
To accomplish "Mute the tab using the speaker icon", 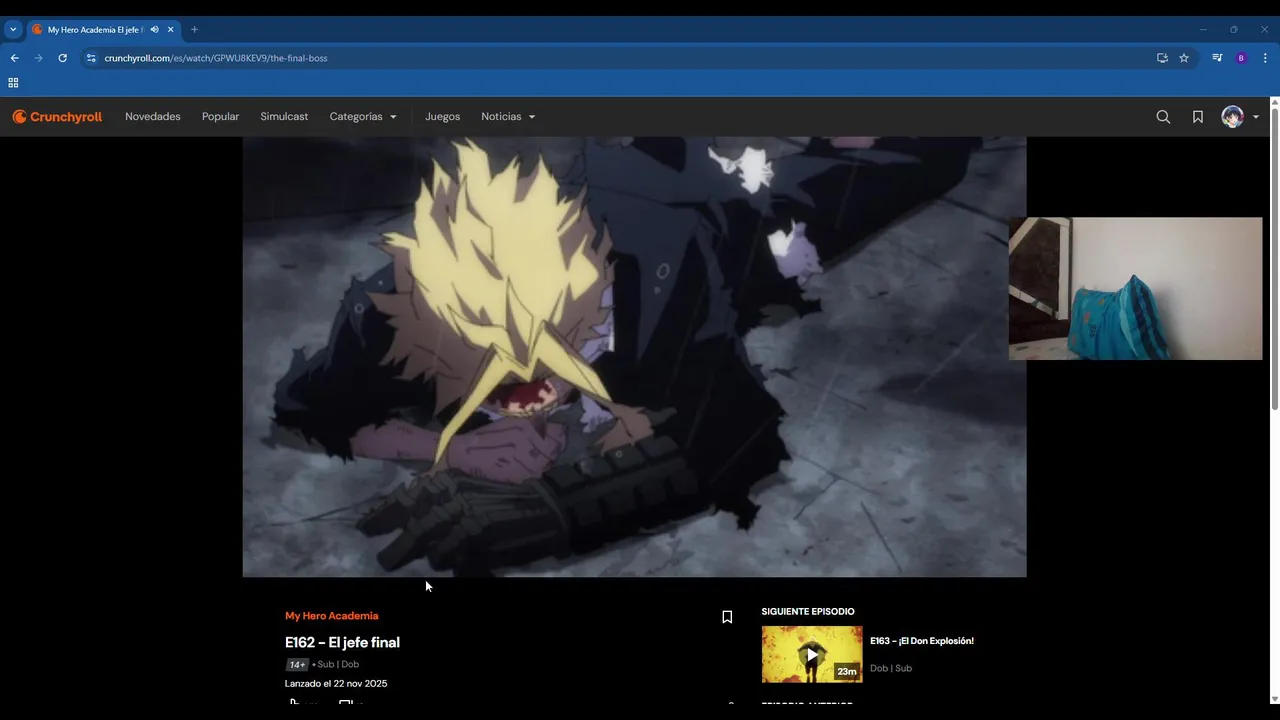I will [x=154, y=30].
